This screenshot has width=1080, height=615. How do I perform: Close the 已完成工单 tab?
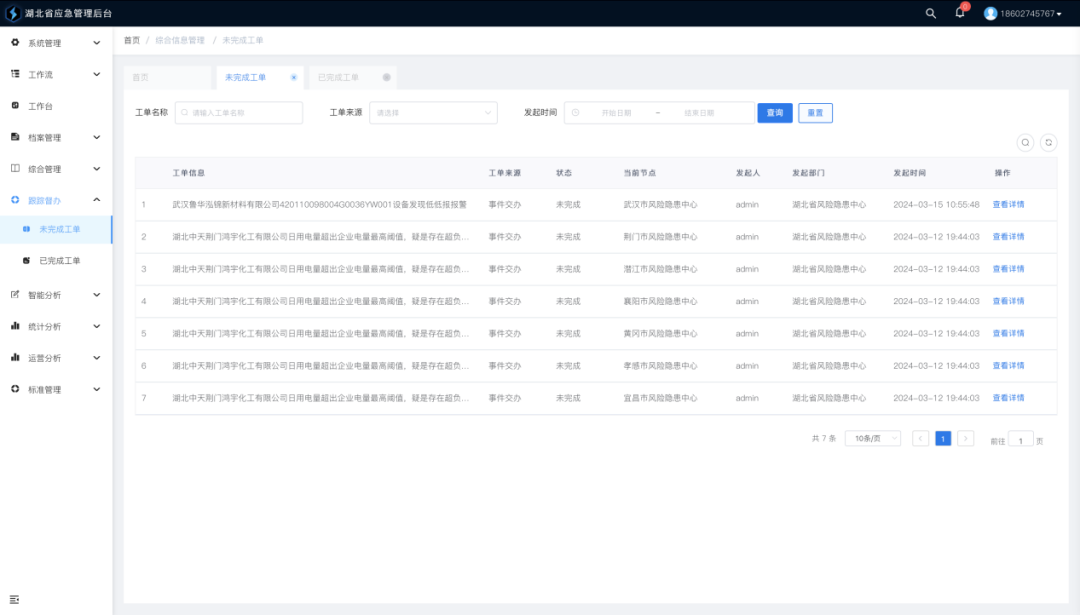click(386, 77)
